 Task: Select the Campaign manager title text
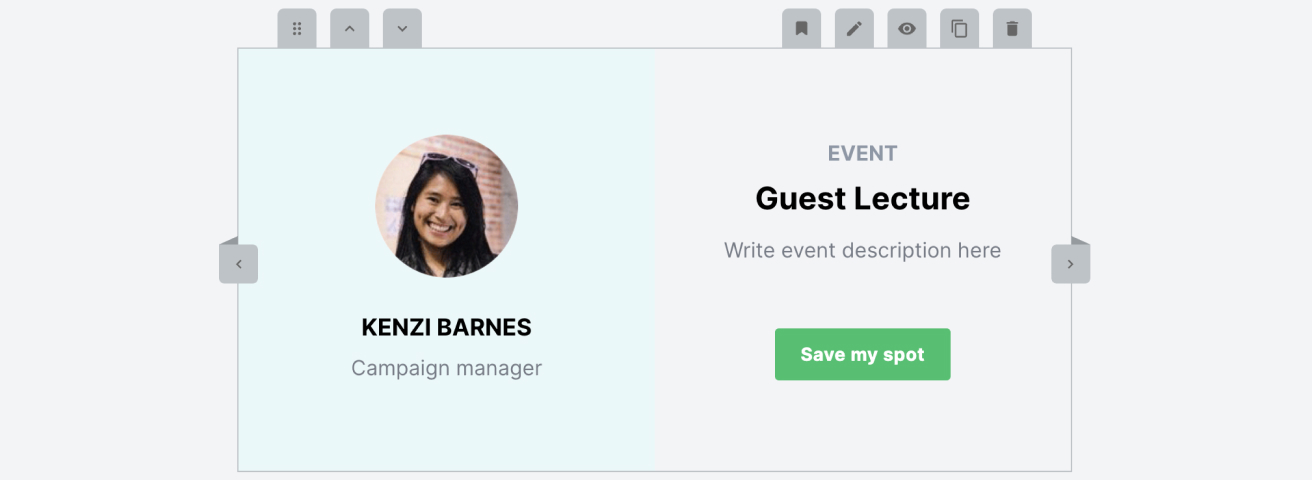[x=446, y=368]
